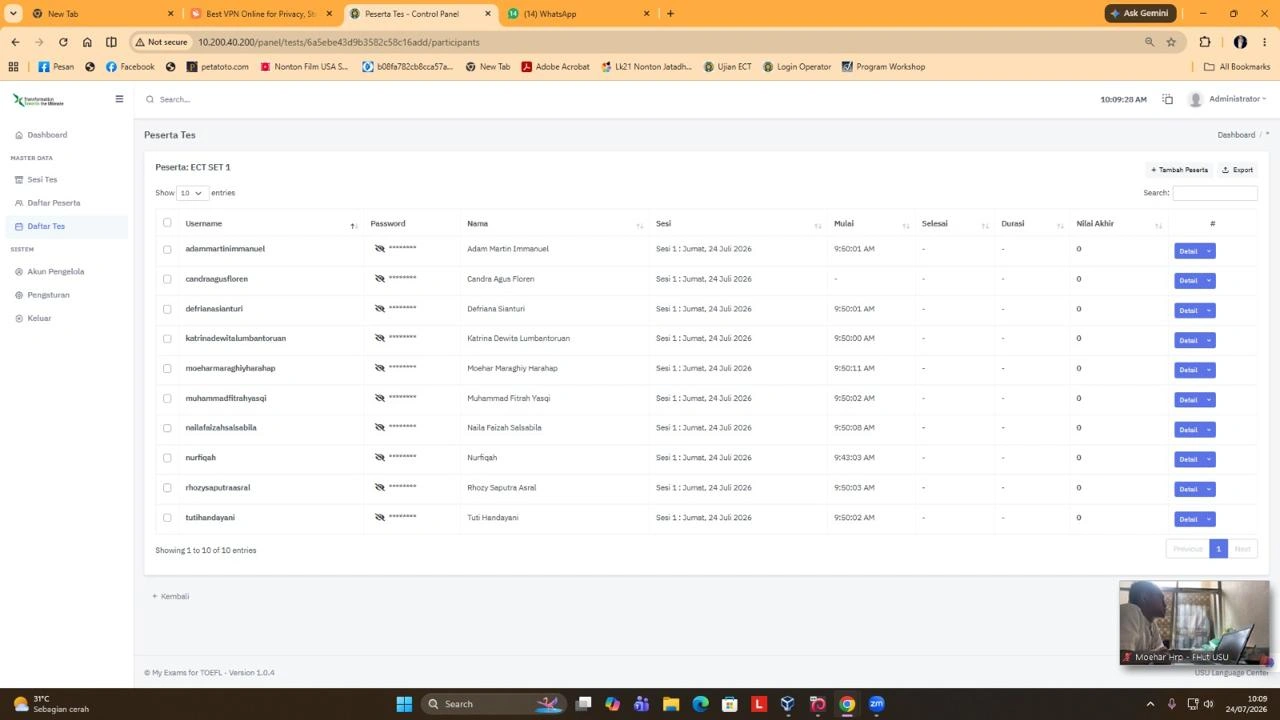Open Dashboard in the sidebar
Screen dimensions: 1280x720
click(x=47, y=135)
